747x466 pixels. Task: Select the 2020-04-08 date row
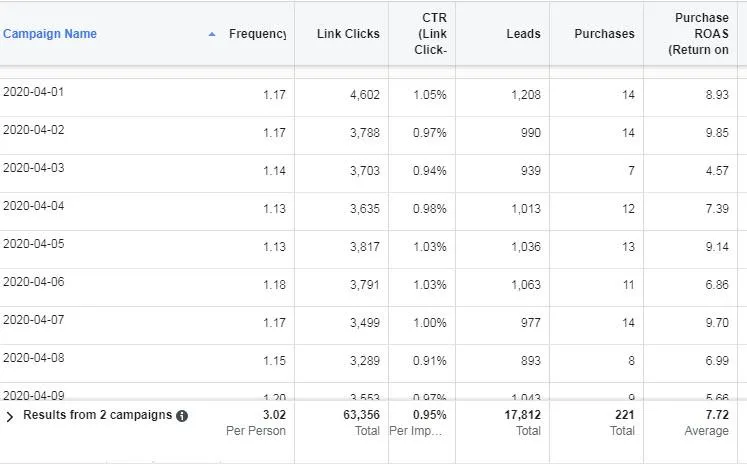(34, 358)
